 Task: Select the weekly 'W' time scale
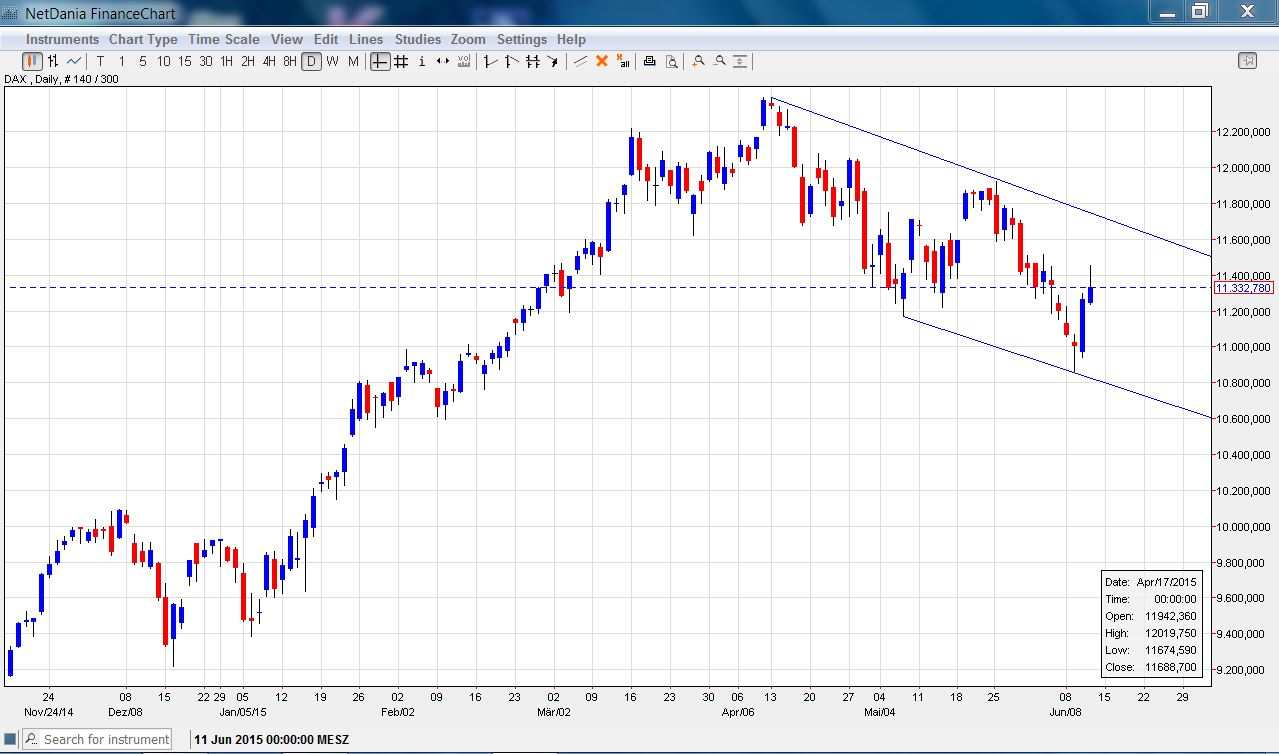click(332, 61)
